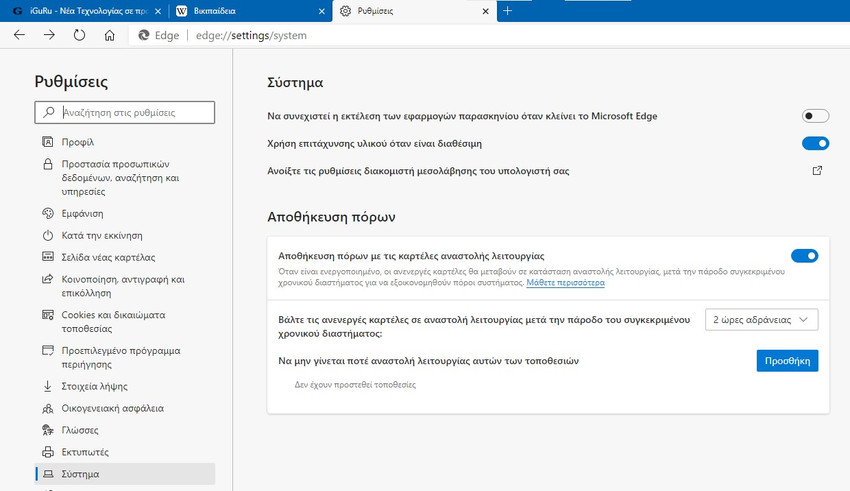Click the printer icon for Εκτυπωτές
This screenshot has width=850, height=491.
(48, 452)
